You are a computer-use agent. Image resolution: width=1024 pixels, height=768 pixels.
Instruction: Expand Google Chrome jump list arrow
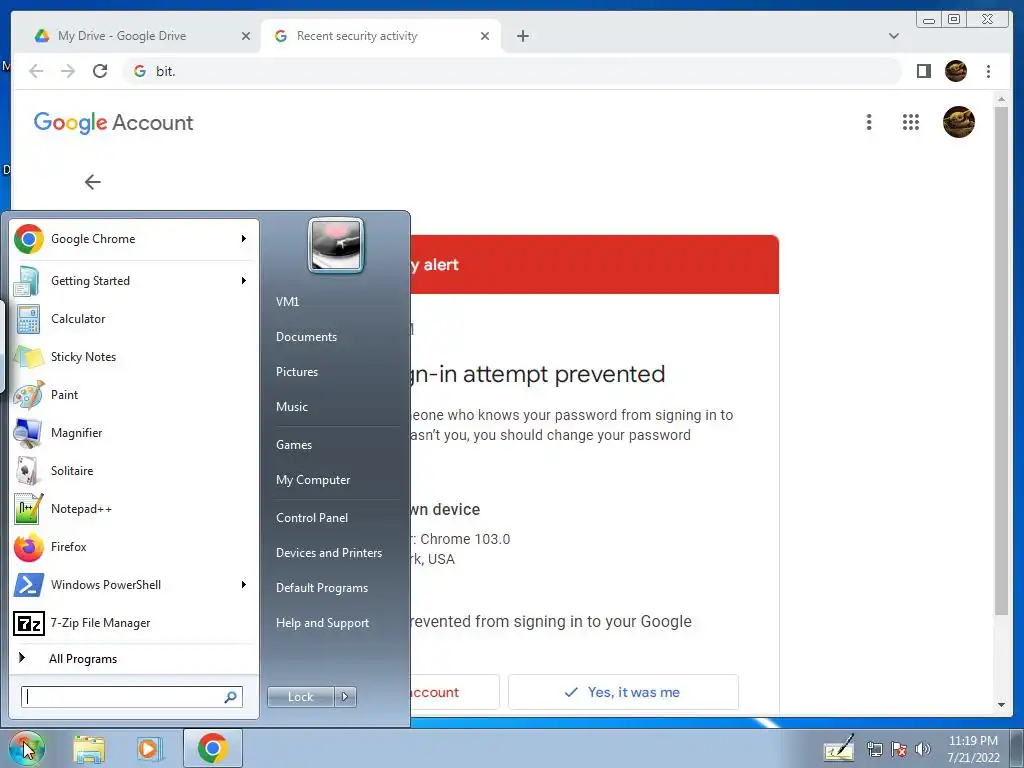click(244, 239)
